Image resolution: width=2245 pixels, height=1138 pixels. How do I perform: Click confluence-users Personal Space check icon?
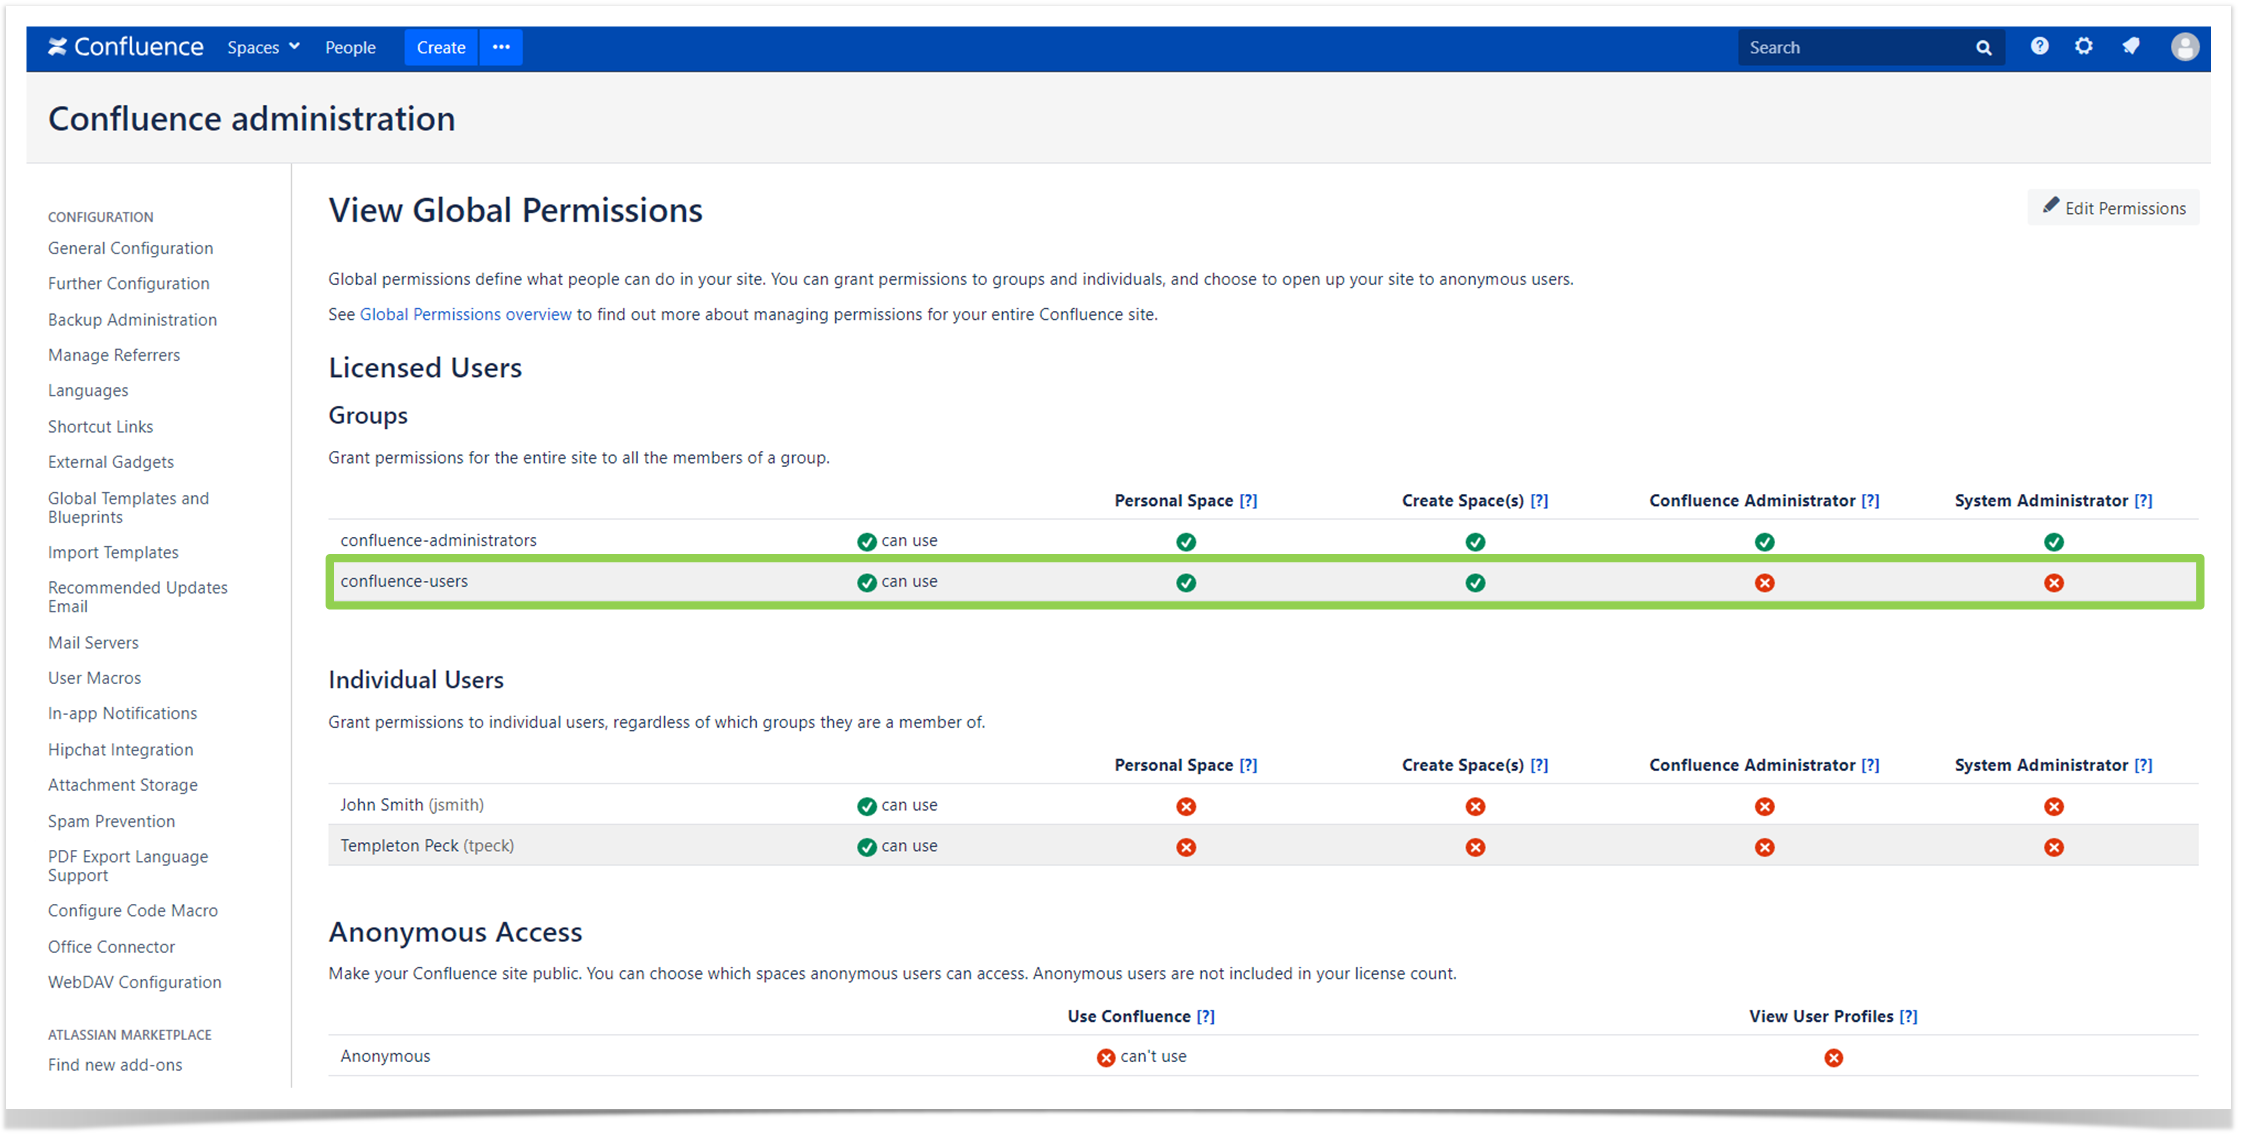pos(1186,583)
